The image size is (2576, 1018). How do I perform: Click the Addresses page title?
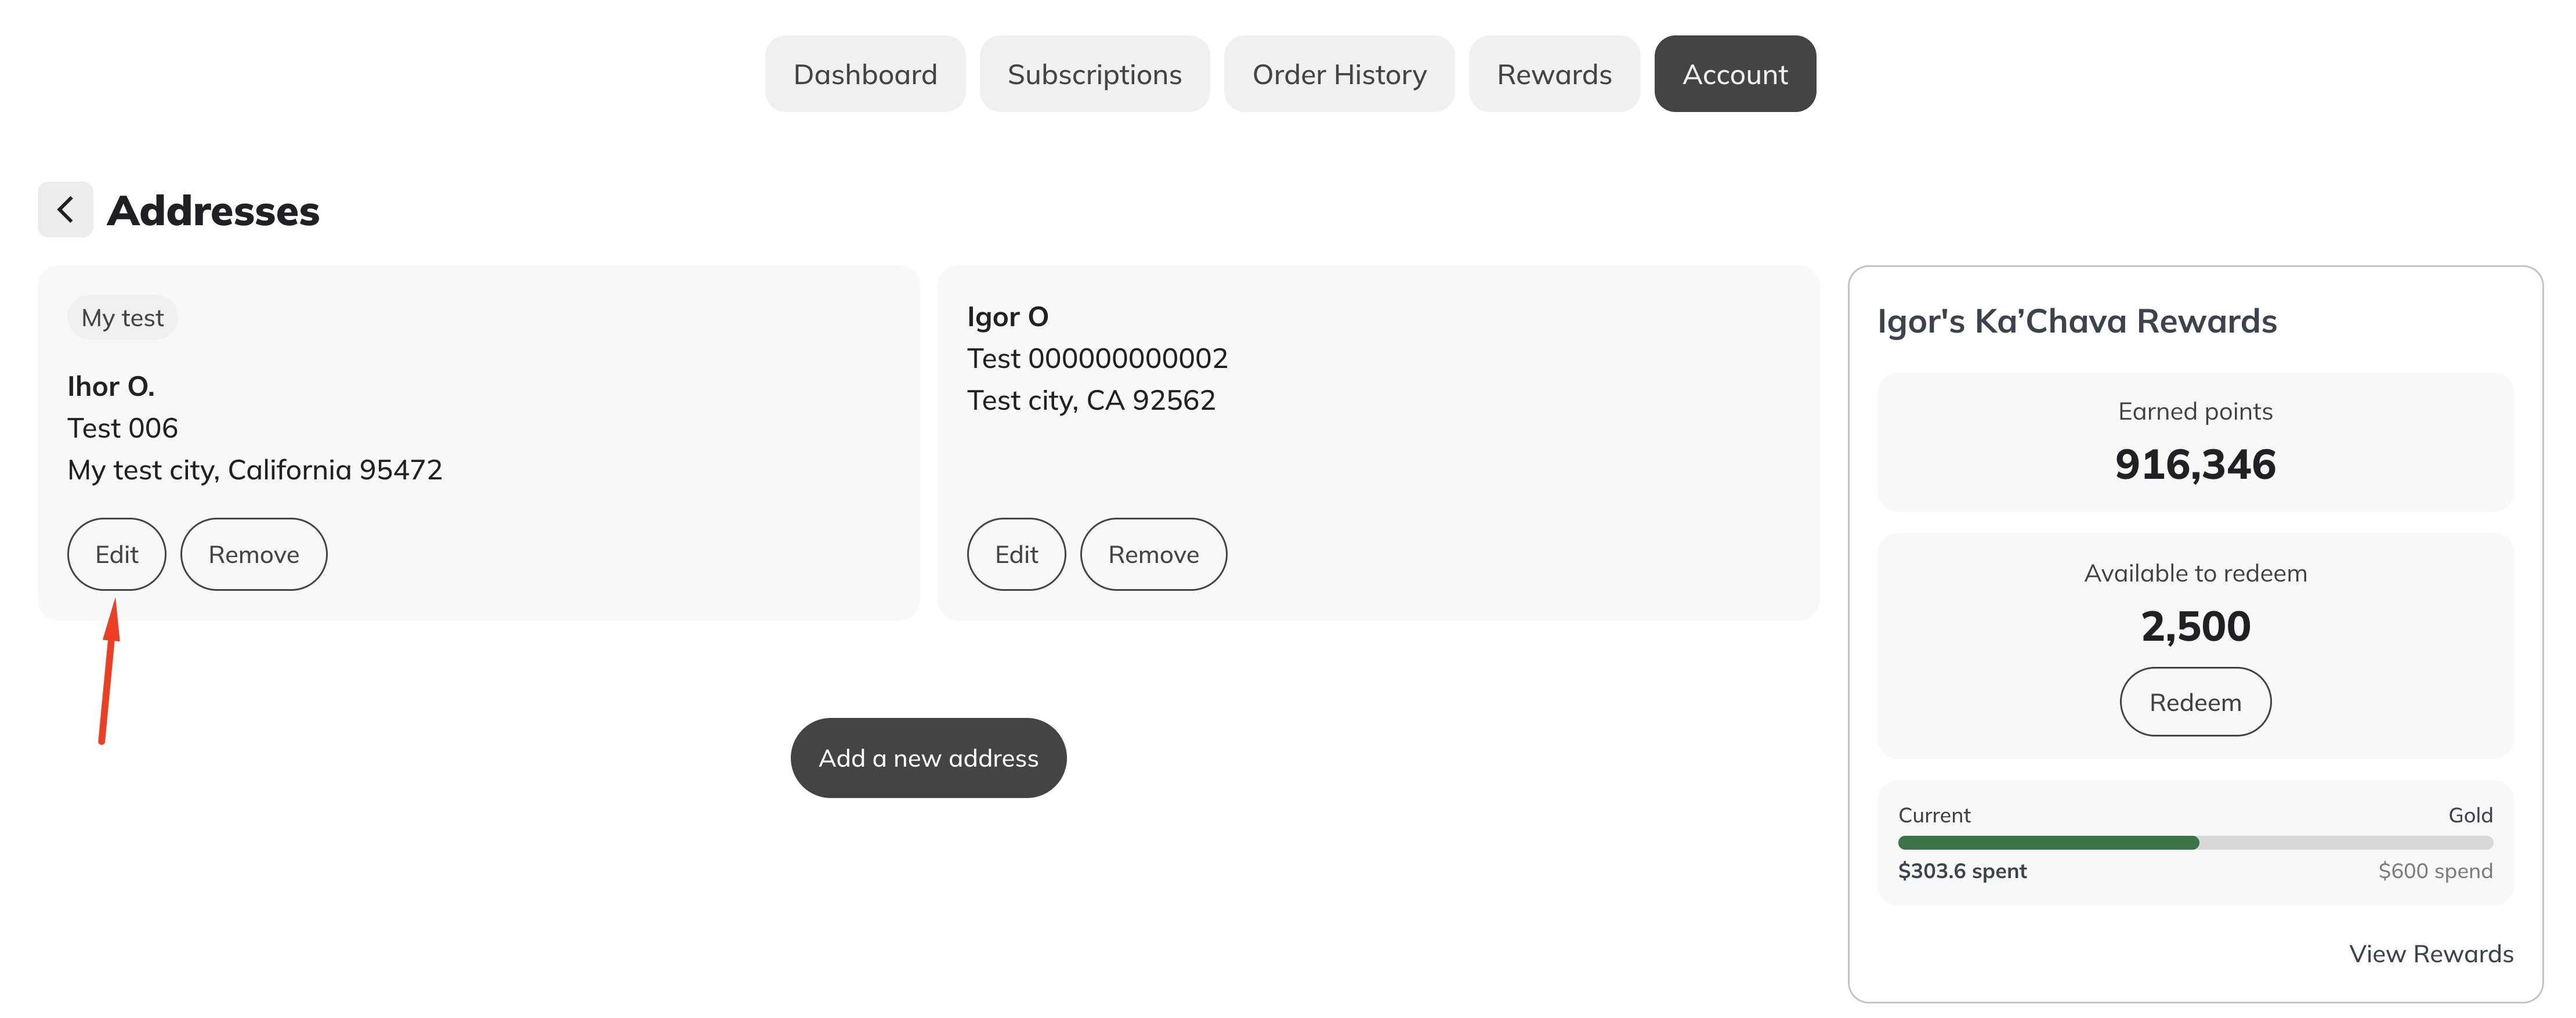pos(213,211)
